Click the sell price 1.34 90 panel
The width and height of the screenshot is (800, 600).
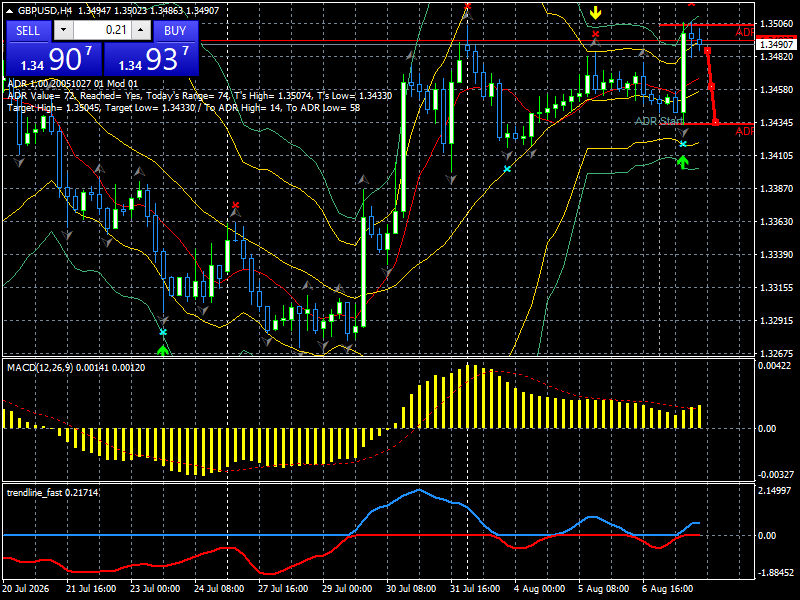(54, 59)
